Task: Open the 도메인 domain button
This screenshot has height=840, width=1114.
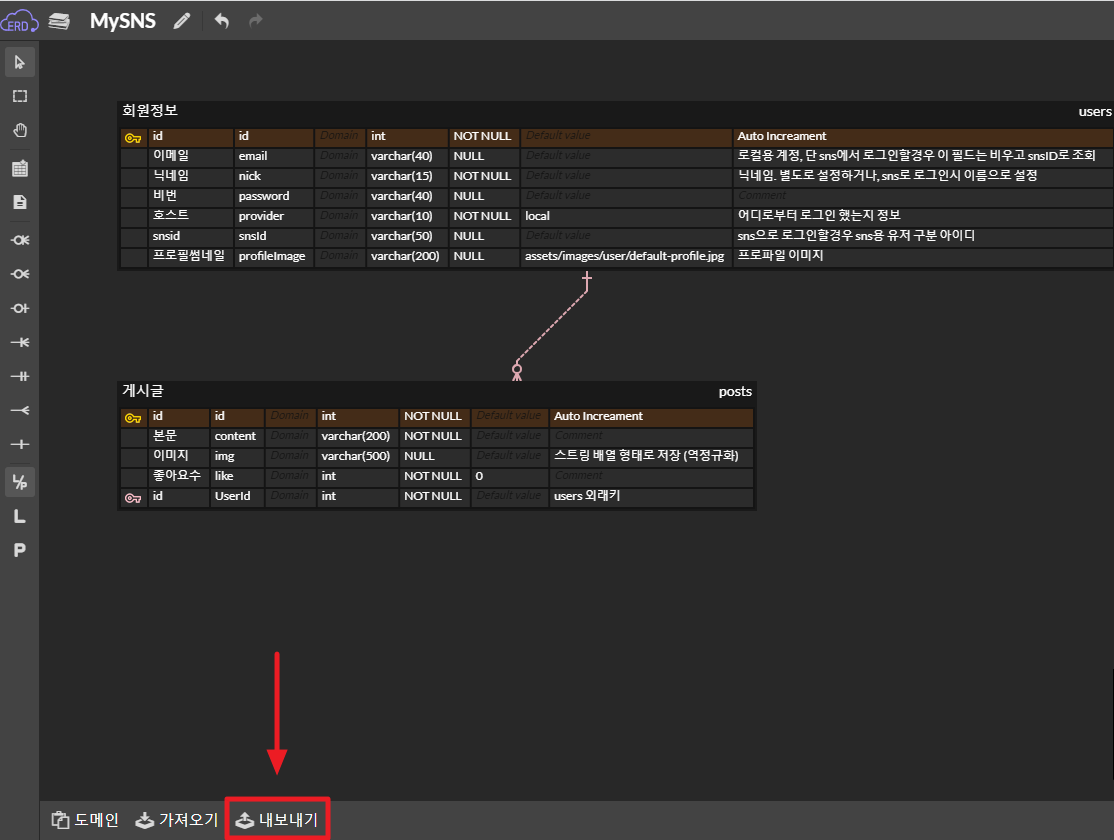Action: pos(85,820)
